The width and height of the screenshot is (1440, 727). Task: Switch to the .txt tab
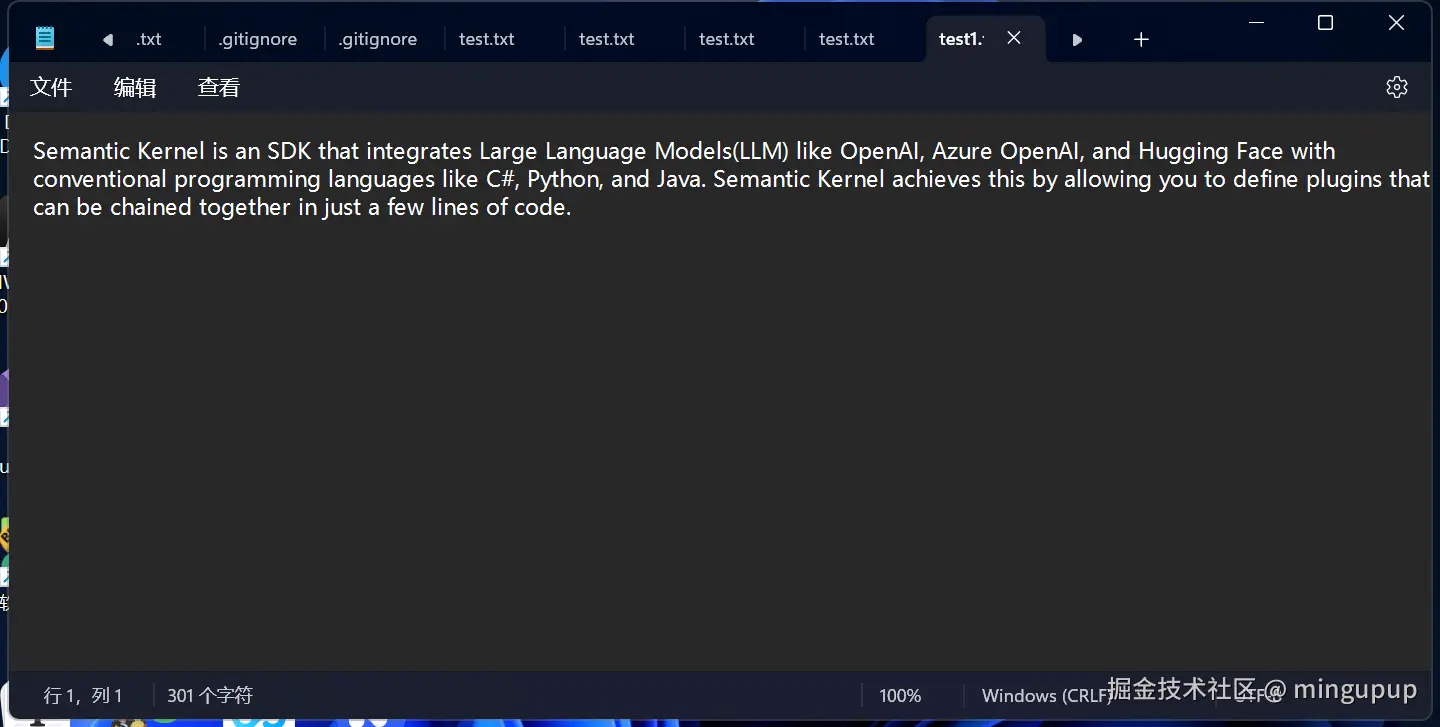pos(149,39)
